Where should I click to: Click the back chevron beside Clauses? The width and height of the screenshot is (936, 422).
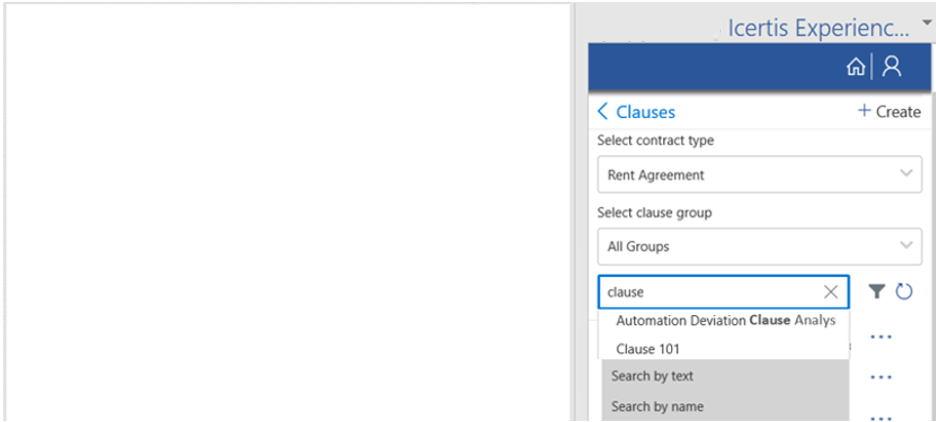[603, 112]
